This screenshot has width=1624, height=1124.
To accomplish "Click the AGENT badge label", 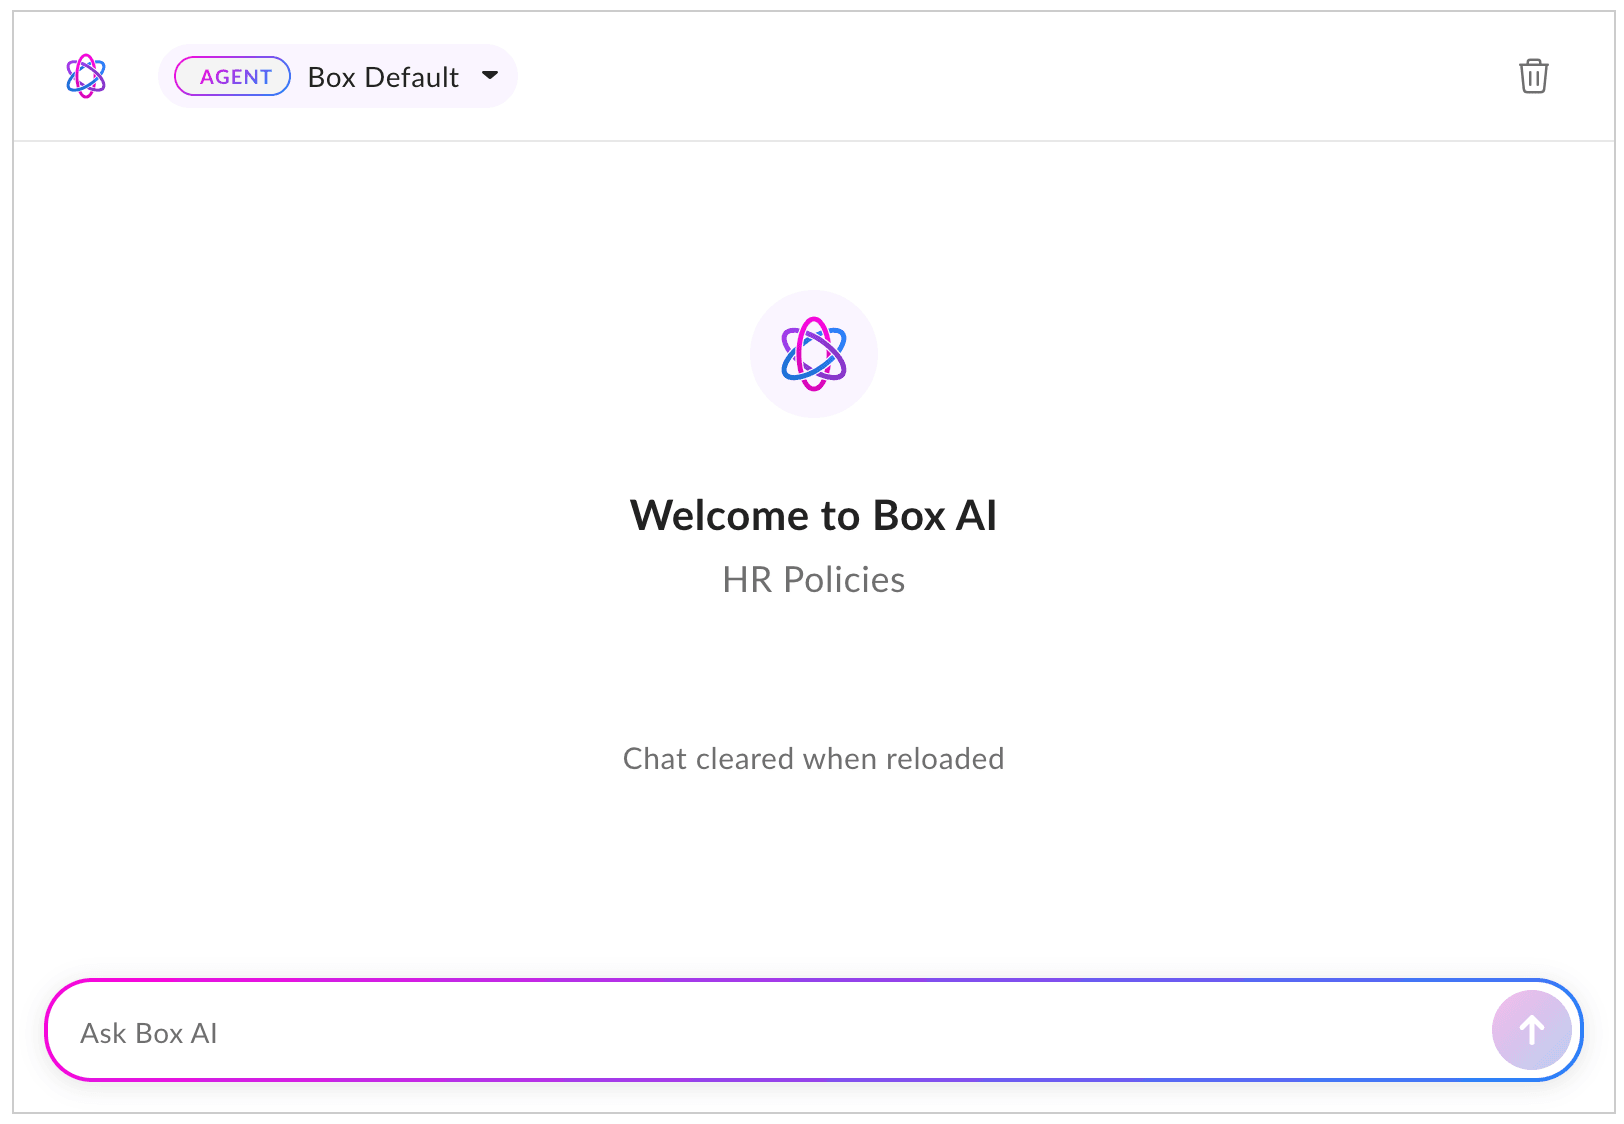I will pyautogui.click(x=233, y=77).
